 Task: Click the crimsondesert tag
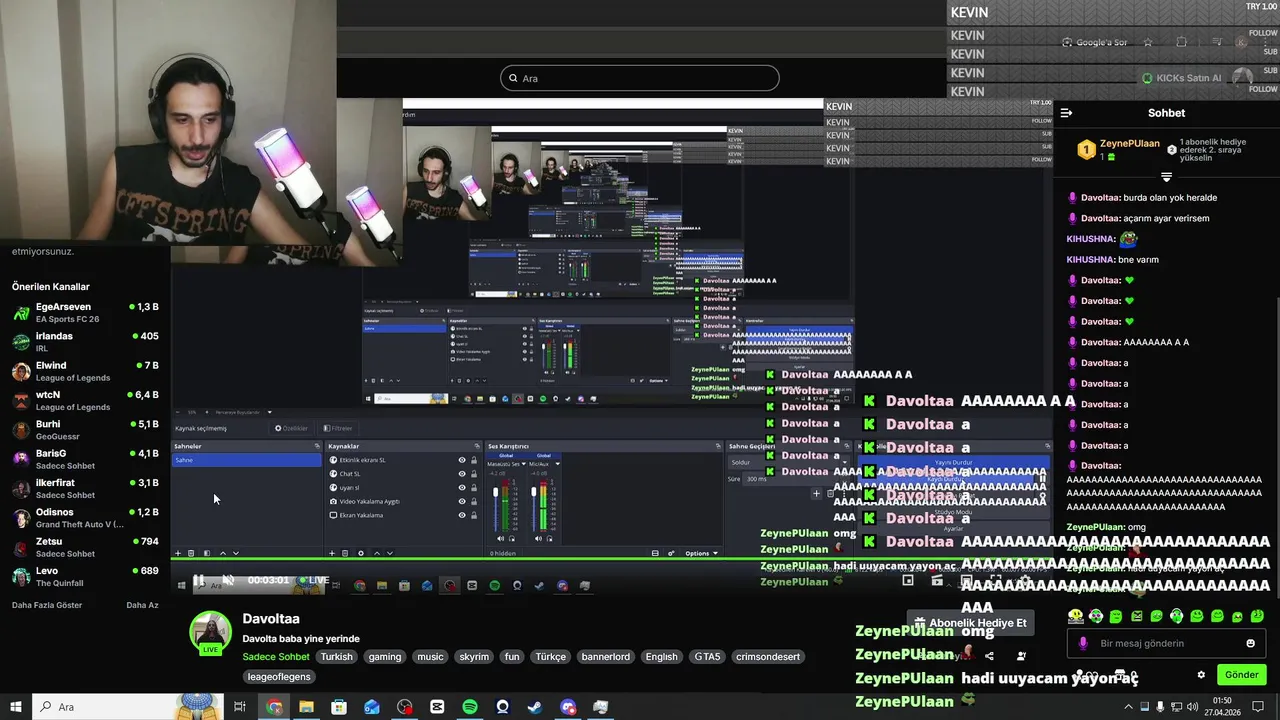coord(767,657)
